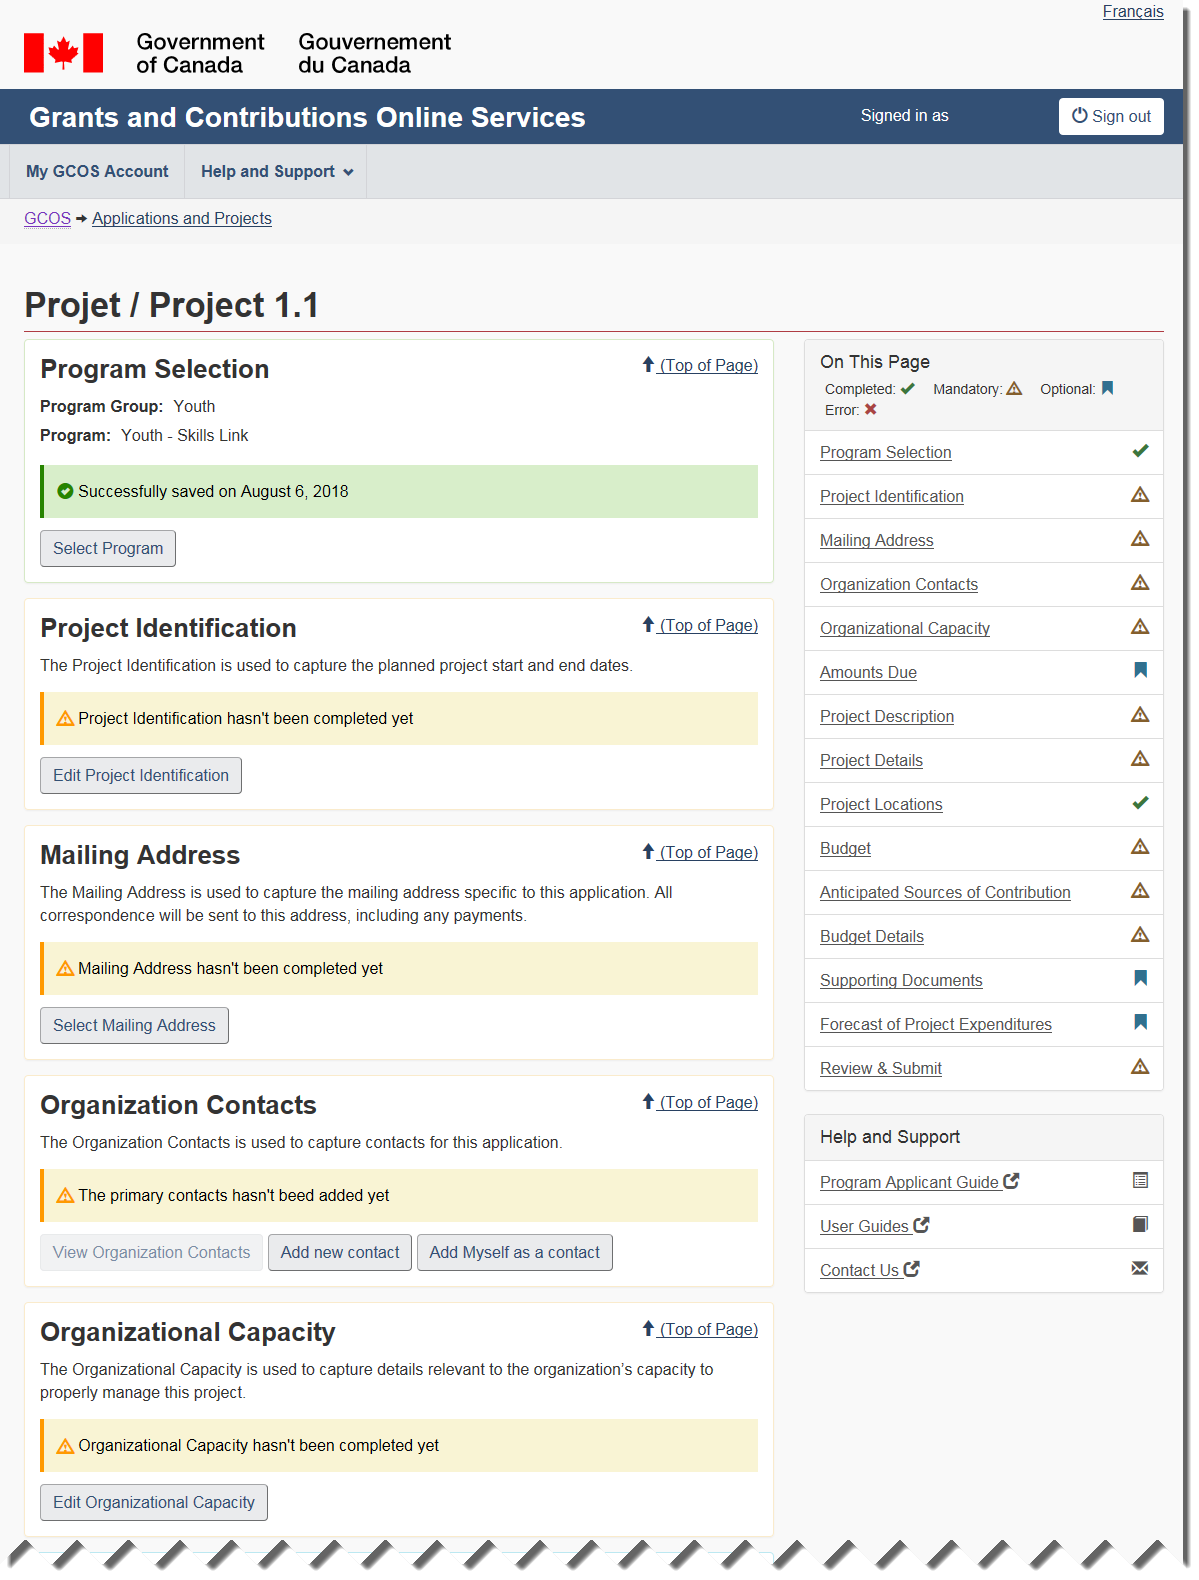
Task: Click the book icon beside User Guides
Action: [x=1140, y=1225]
